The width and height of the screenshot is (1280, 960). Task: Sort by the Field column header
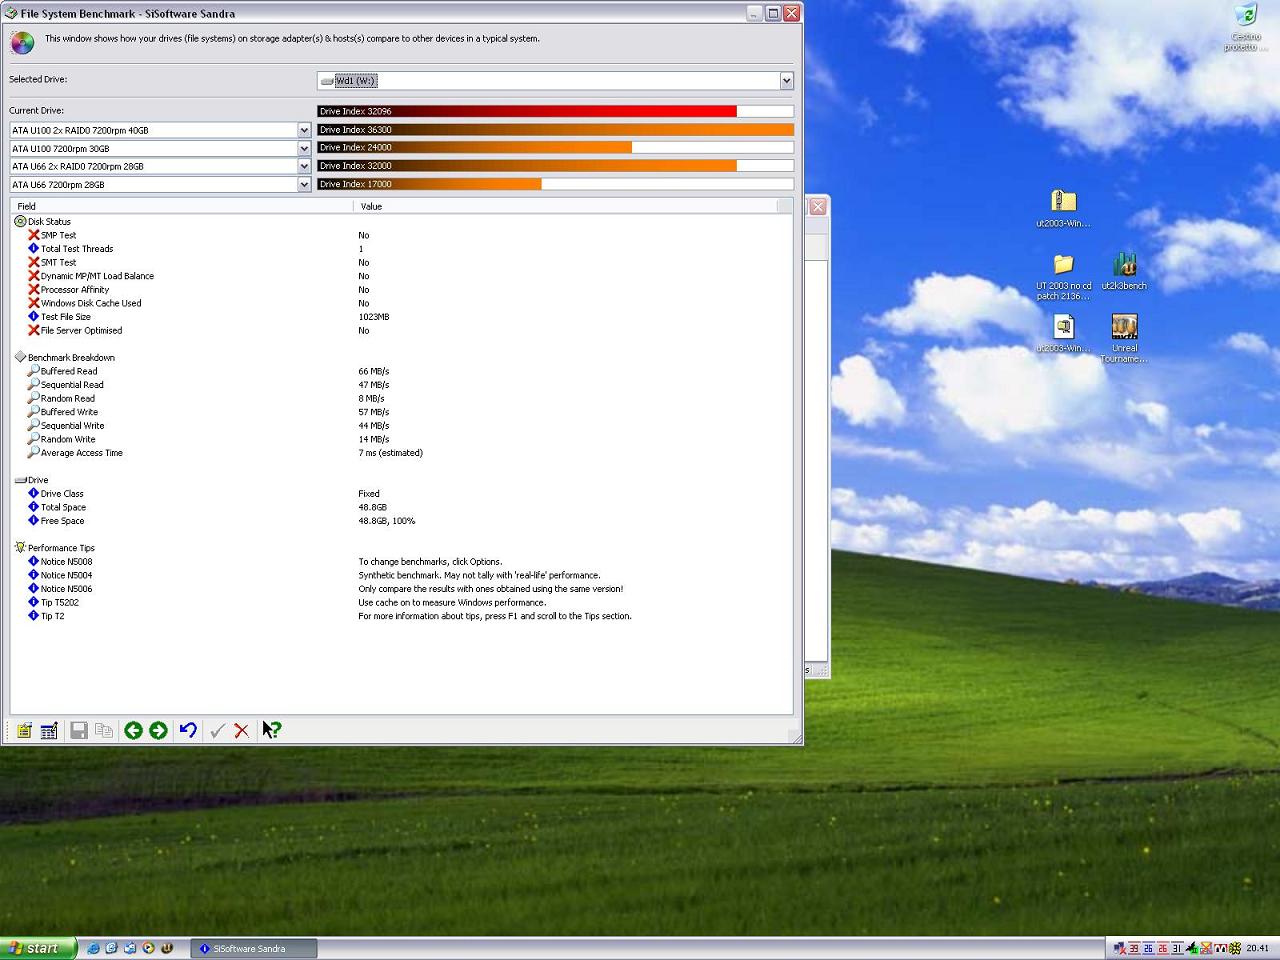(x=182, y=206)
